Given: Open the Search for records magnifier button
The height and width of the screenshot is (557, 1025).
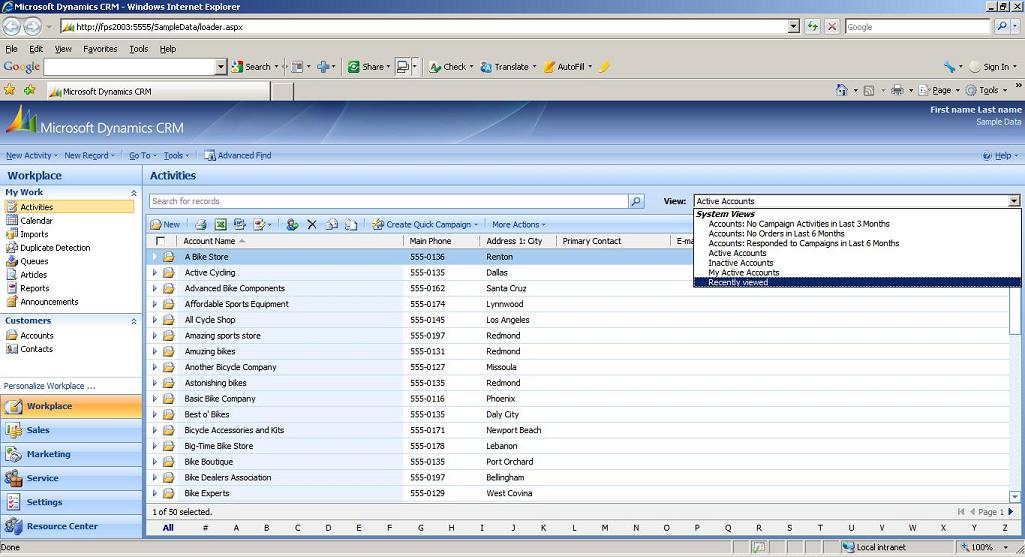Looking at the screenshot, I should point(636,201).
